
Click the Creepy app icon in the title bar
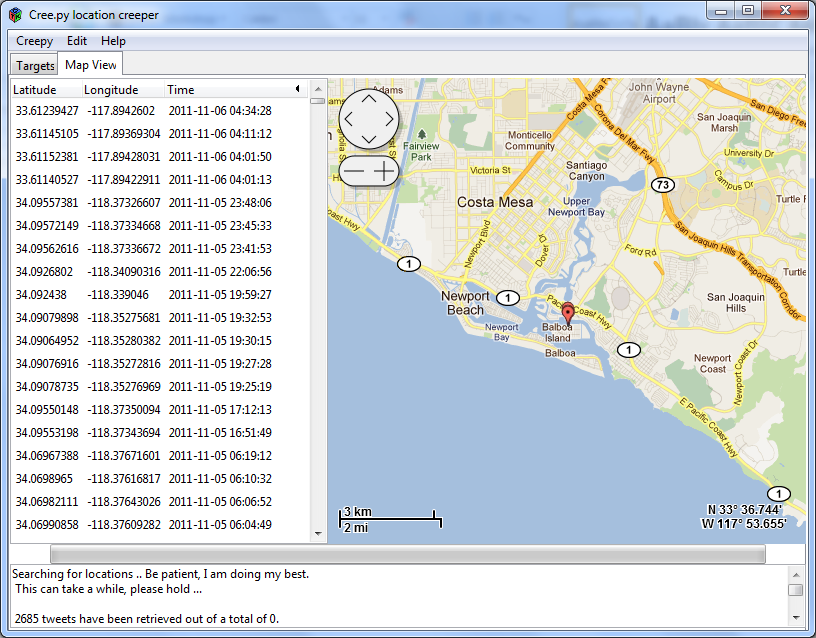tap(16, 15)
